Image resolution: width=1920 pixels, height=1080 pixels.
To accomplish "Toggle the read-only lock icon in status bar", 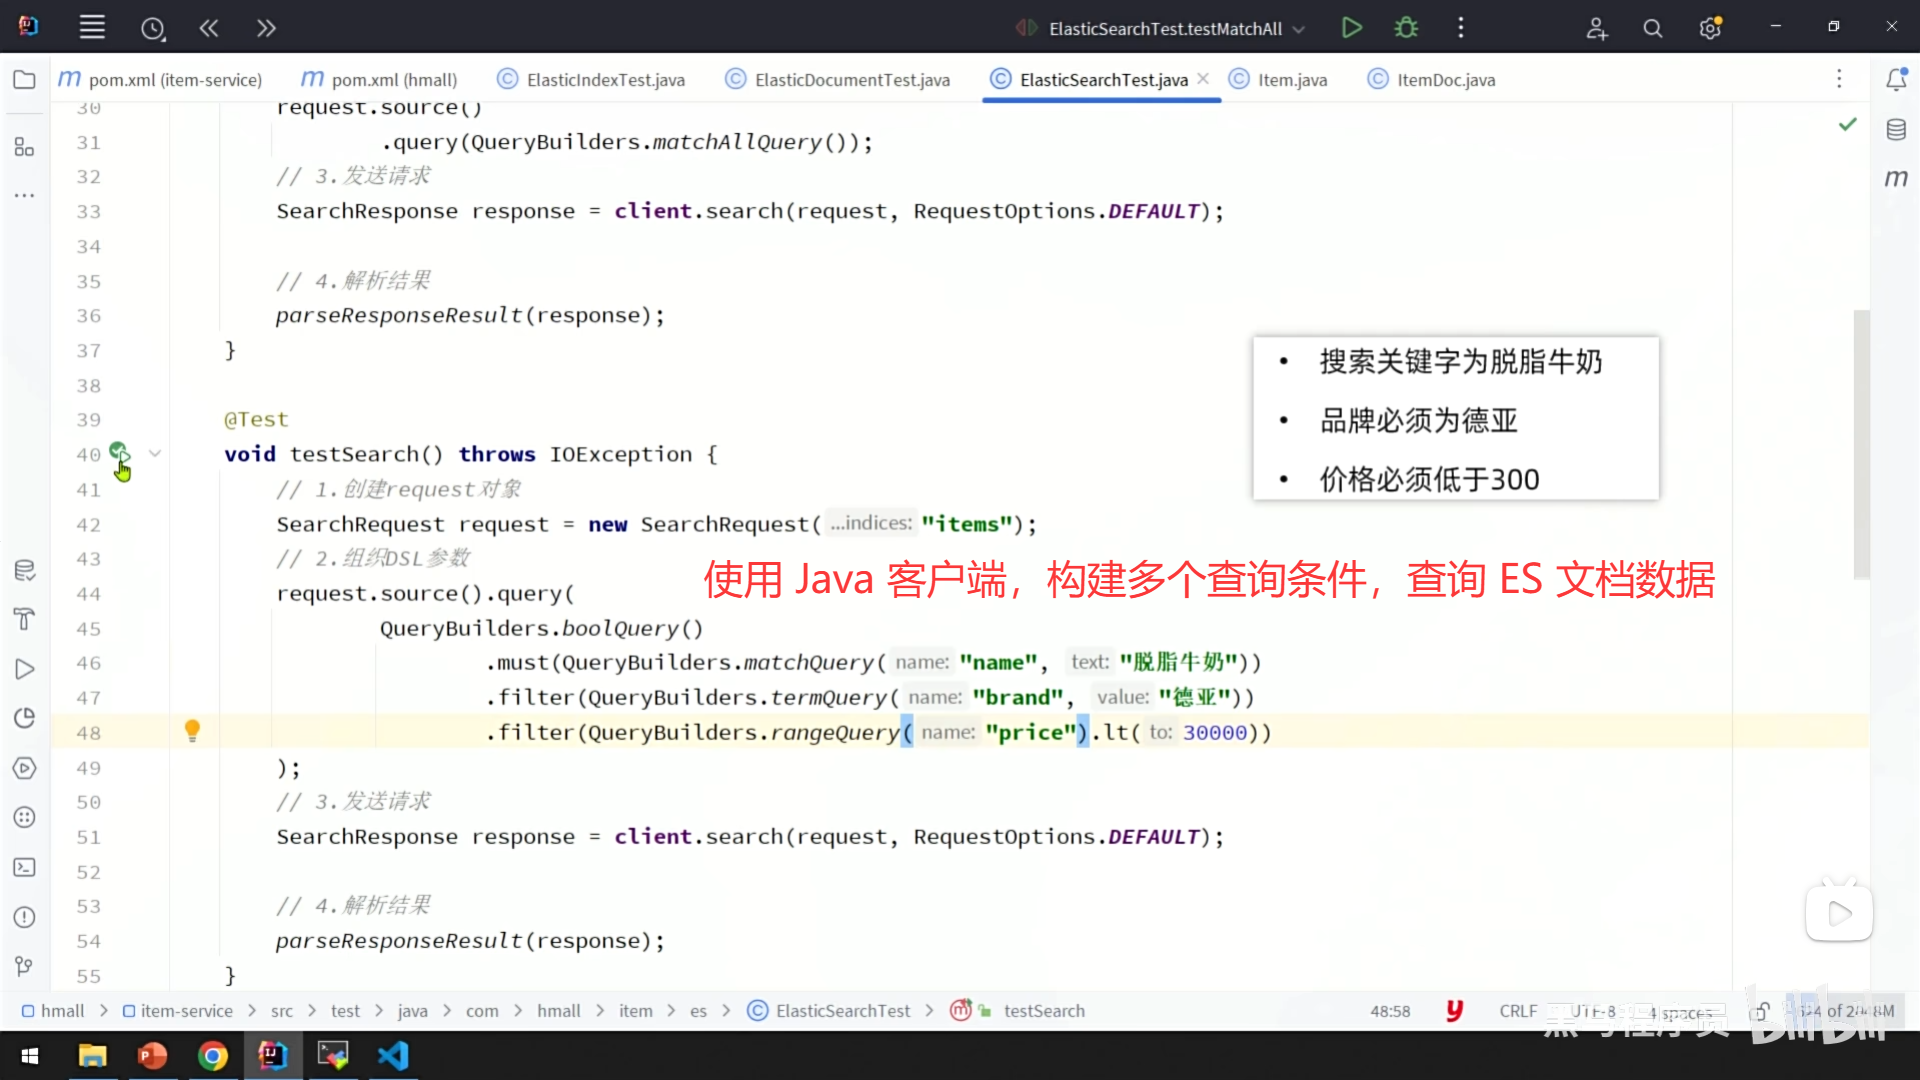I will point(1761,1011).
